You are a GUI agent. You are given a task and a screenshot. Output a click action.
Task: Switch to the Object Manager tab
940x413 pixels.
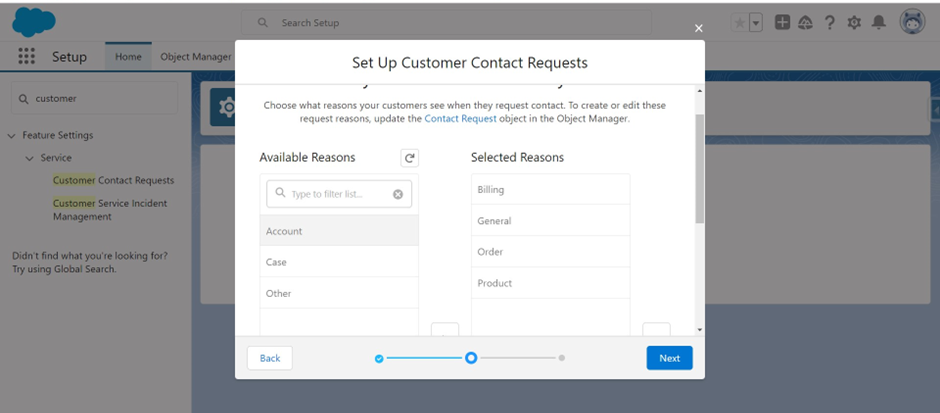point(196,57)
